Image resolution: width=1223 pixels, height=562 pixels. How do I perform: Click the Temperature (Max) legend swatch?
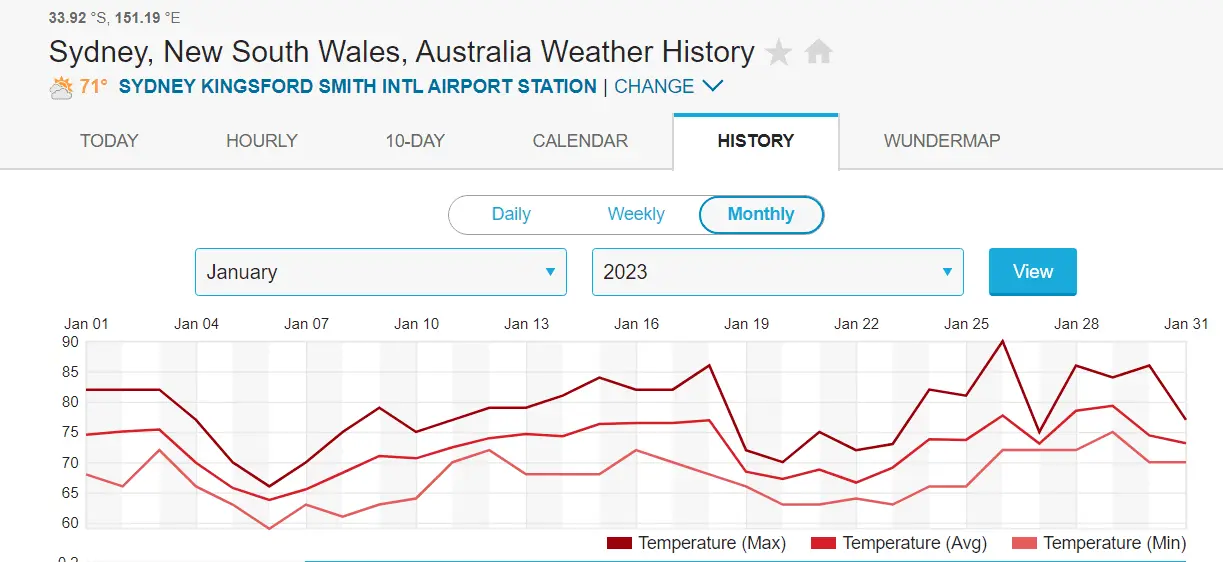(619, 543)
